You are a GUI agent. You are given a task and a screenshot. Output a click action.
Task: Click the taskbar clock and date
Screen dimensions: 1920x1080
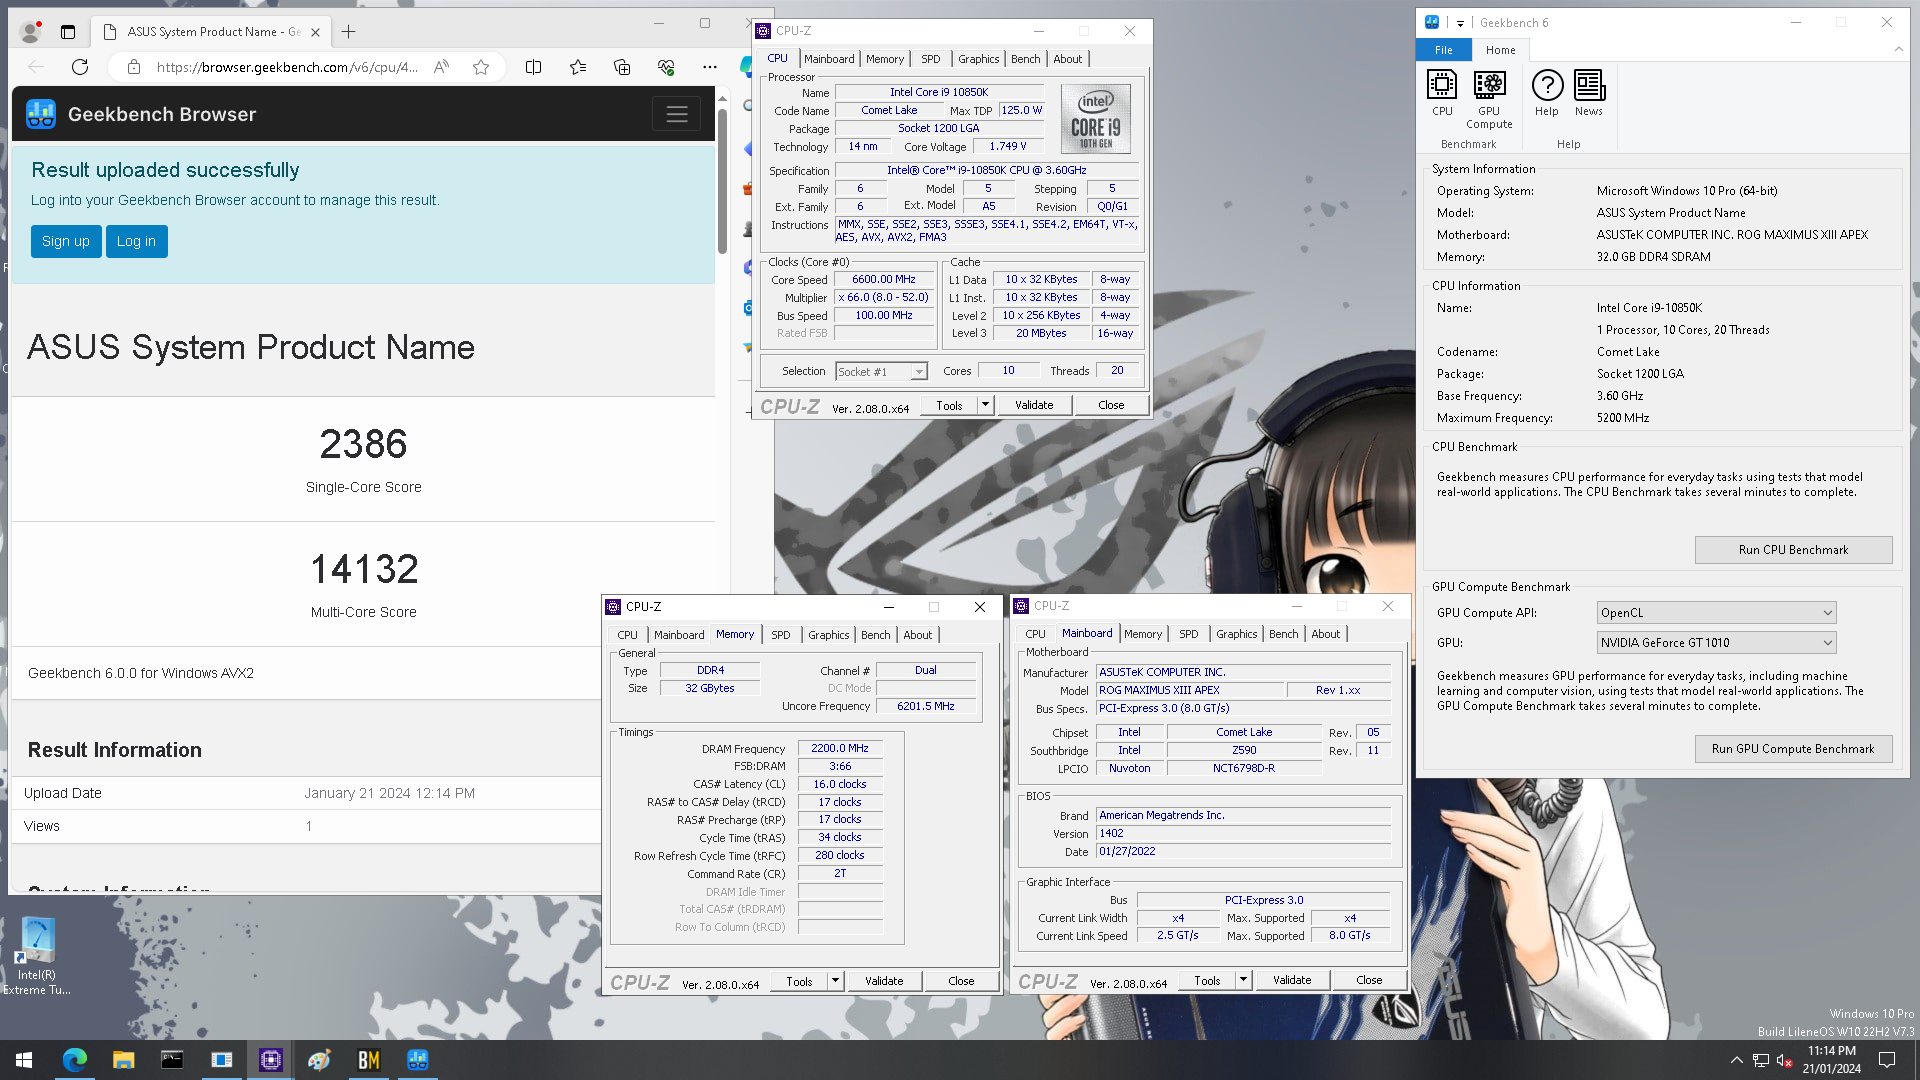1832,1060
